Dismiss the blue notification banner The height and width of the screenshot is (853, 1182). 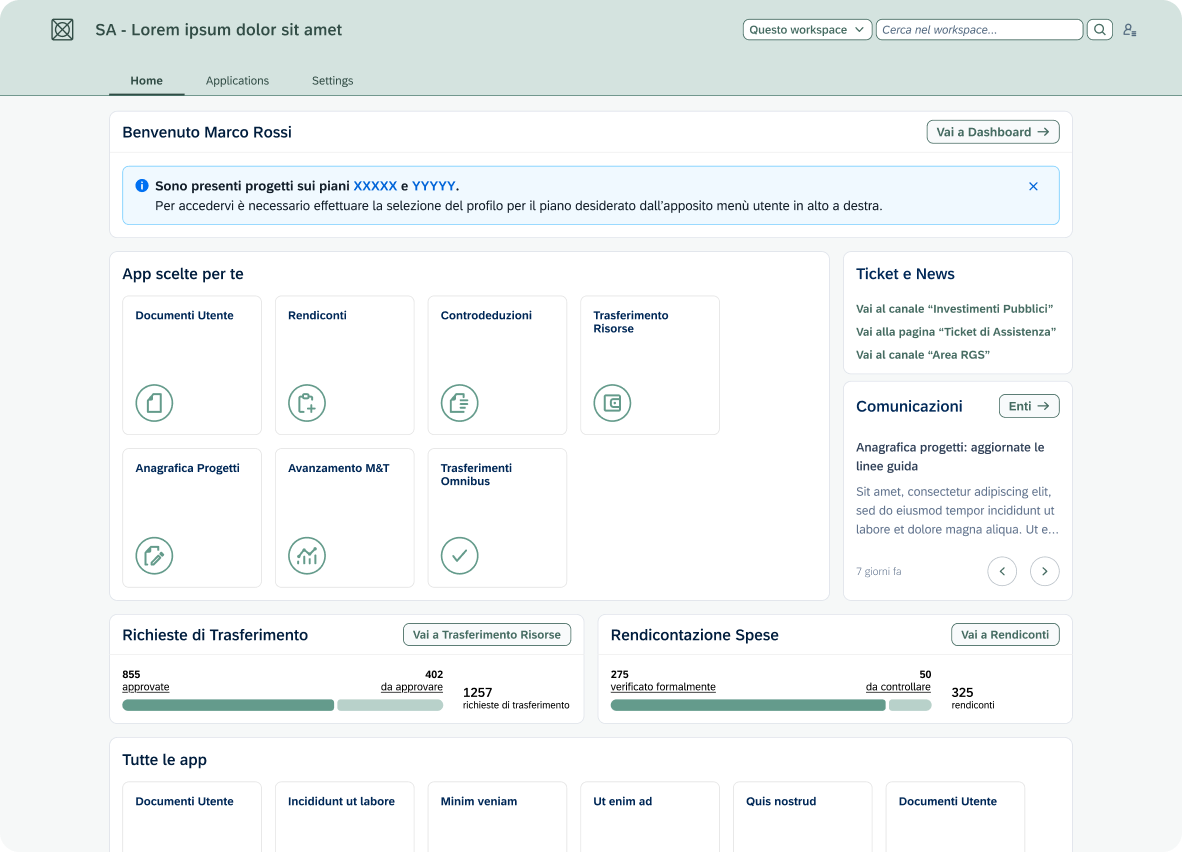click(x=1033, y=185)
